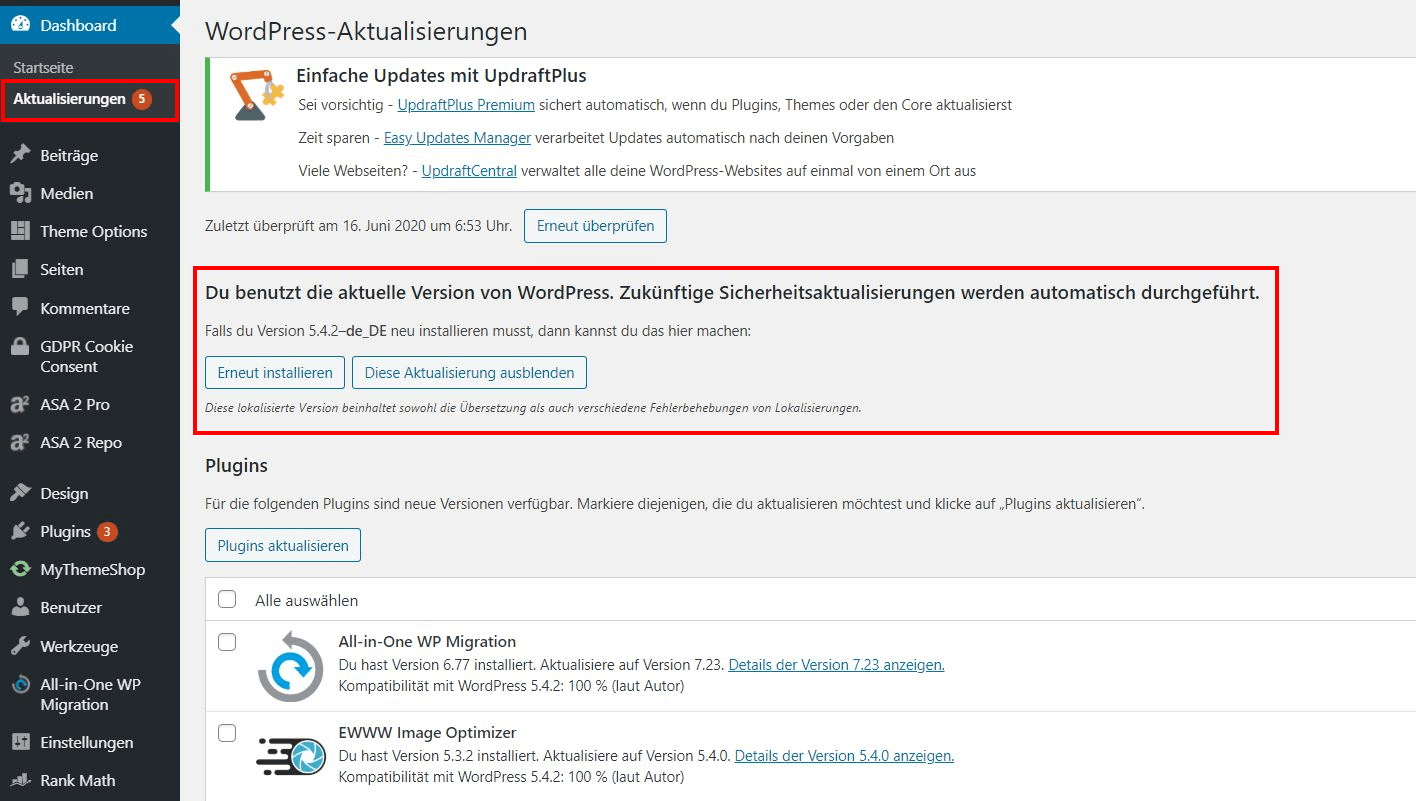Open the UpdraftPlus Premium link
Viewport: 1416px width, 801px height.
(x=466, y=104)
